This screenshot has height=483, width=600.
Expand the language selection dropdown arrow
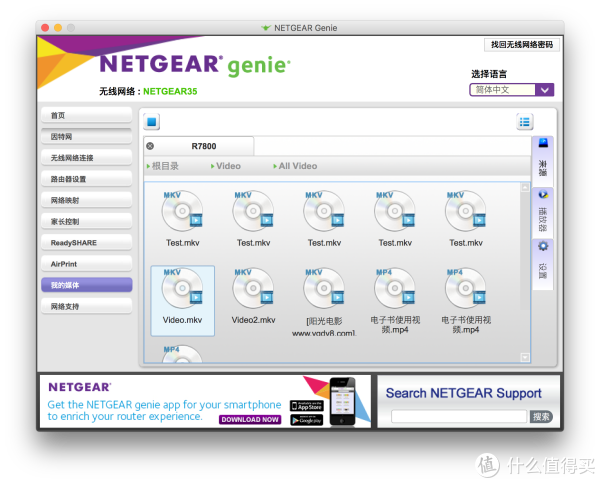[545, 90]
